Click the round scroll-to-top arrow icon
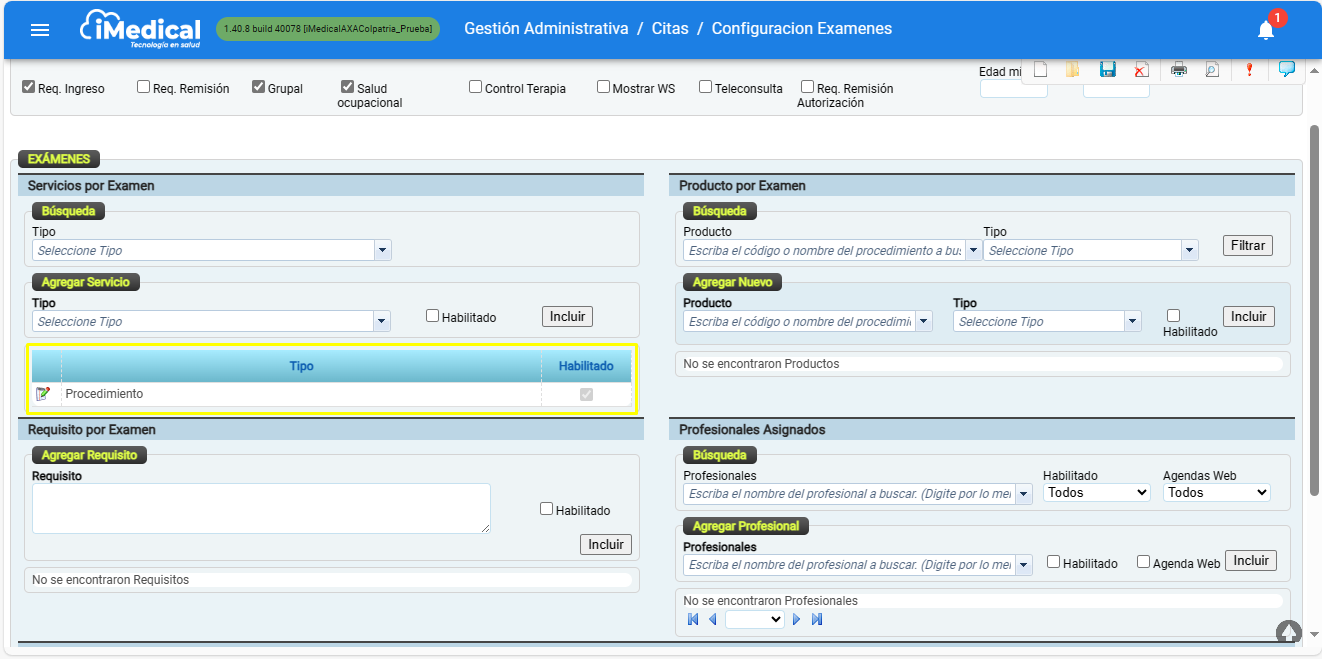This screenshot has width=1322, height=659. pos(1289,632)
